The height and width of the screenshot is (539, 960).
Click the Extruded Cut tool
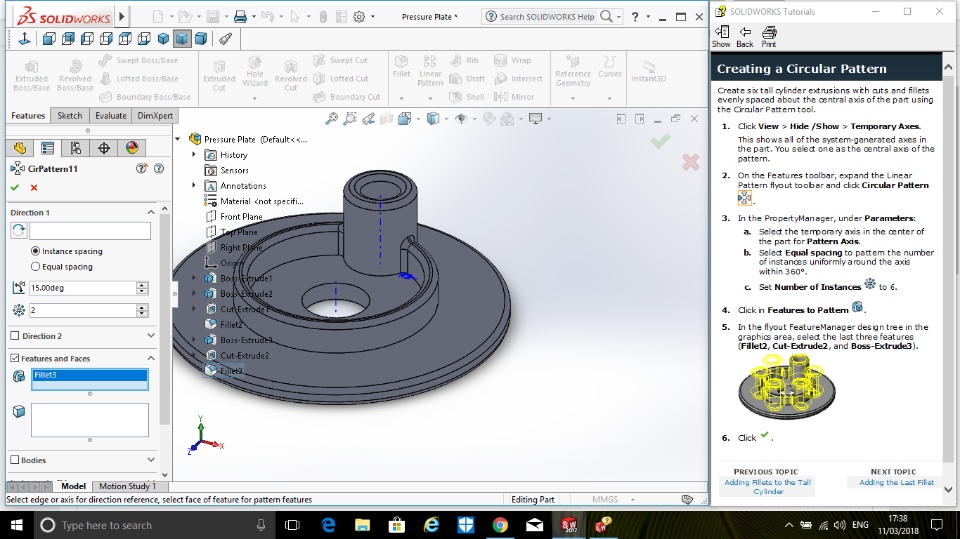[219, 76]
